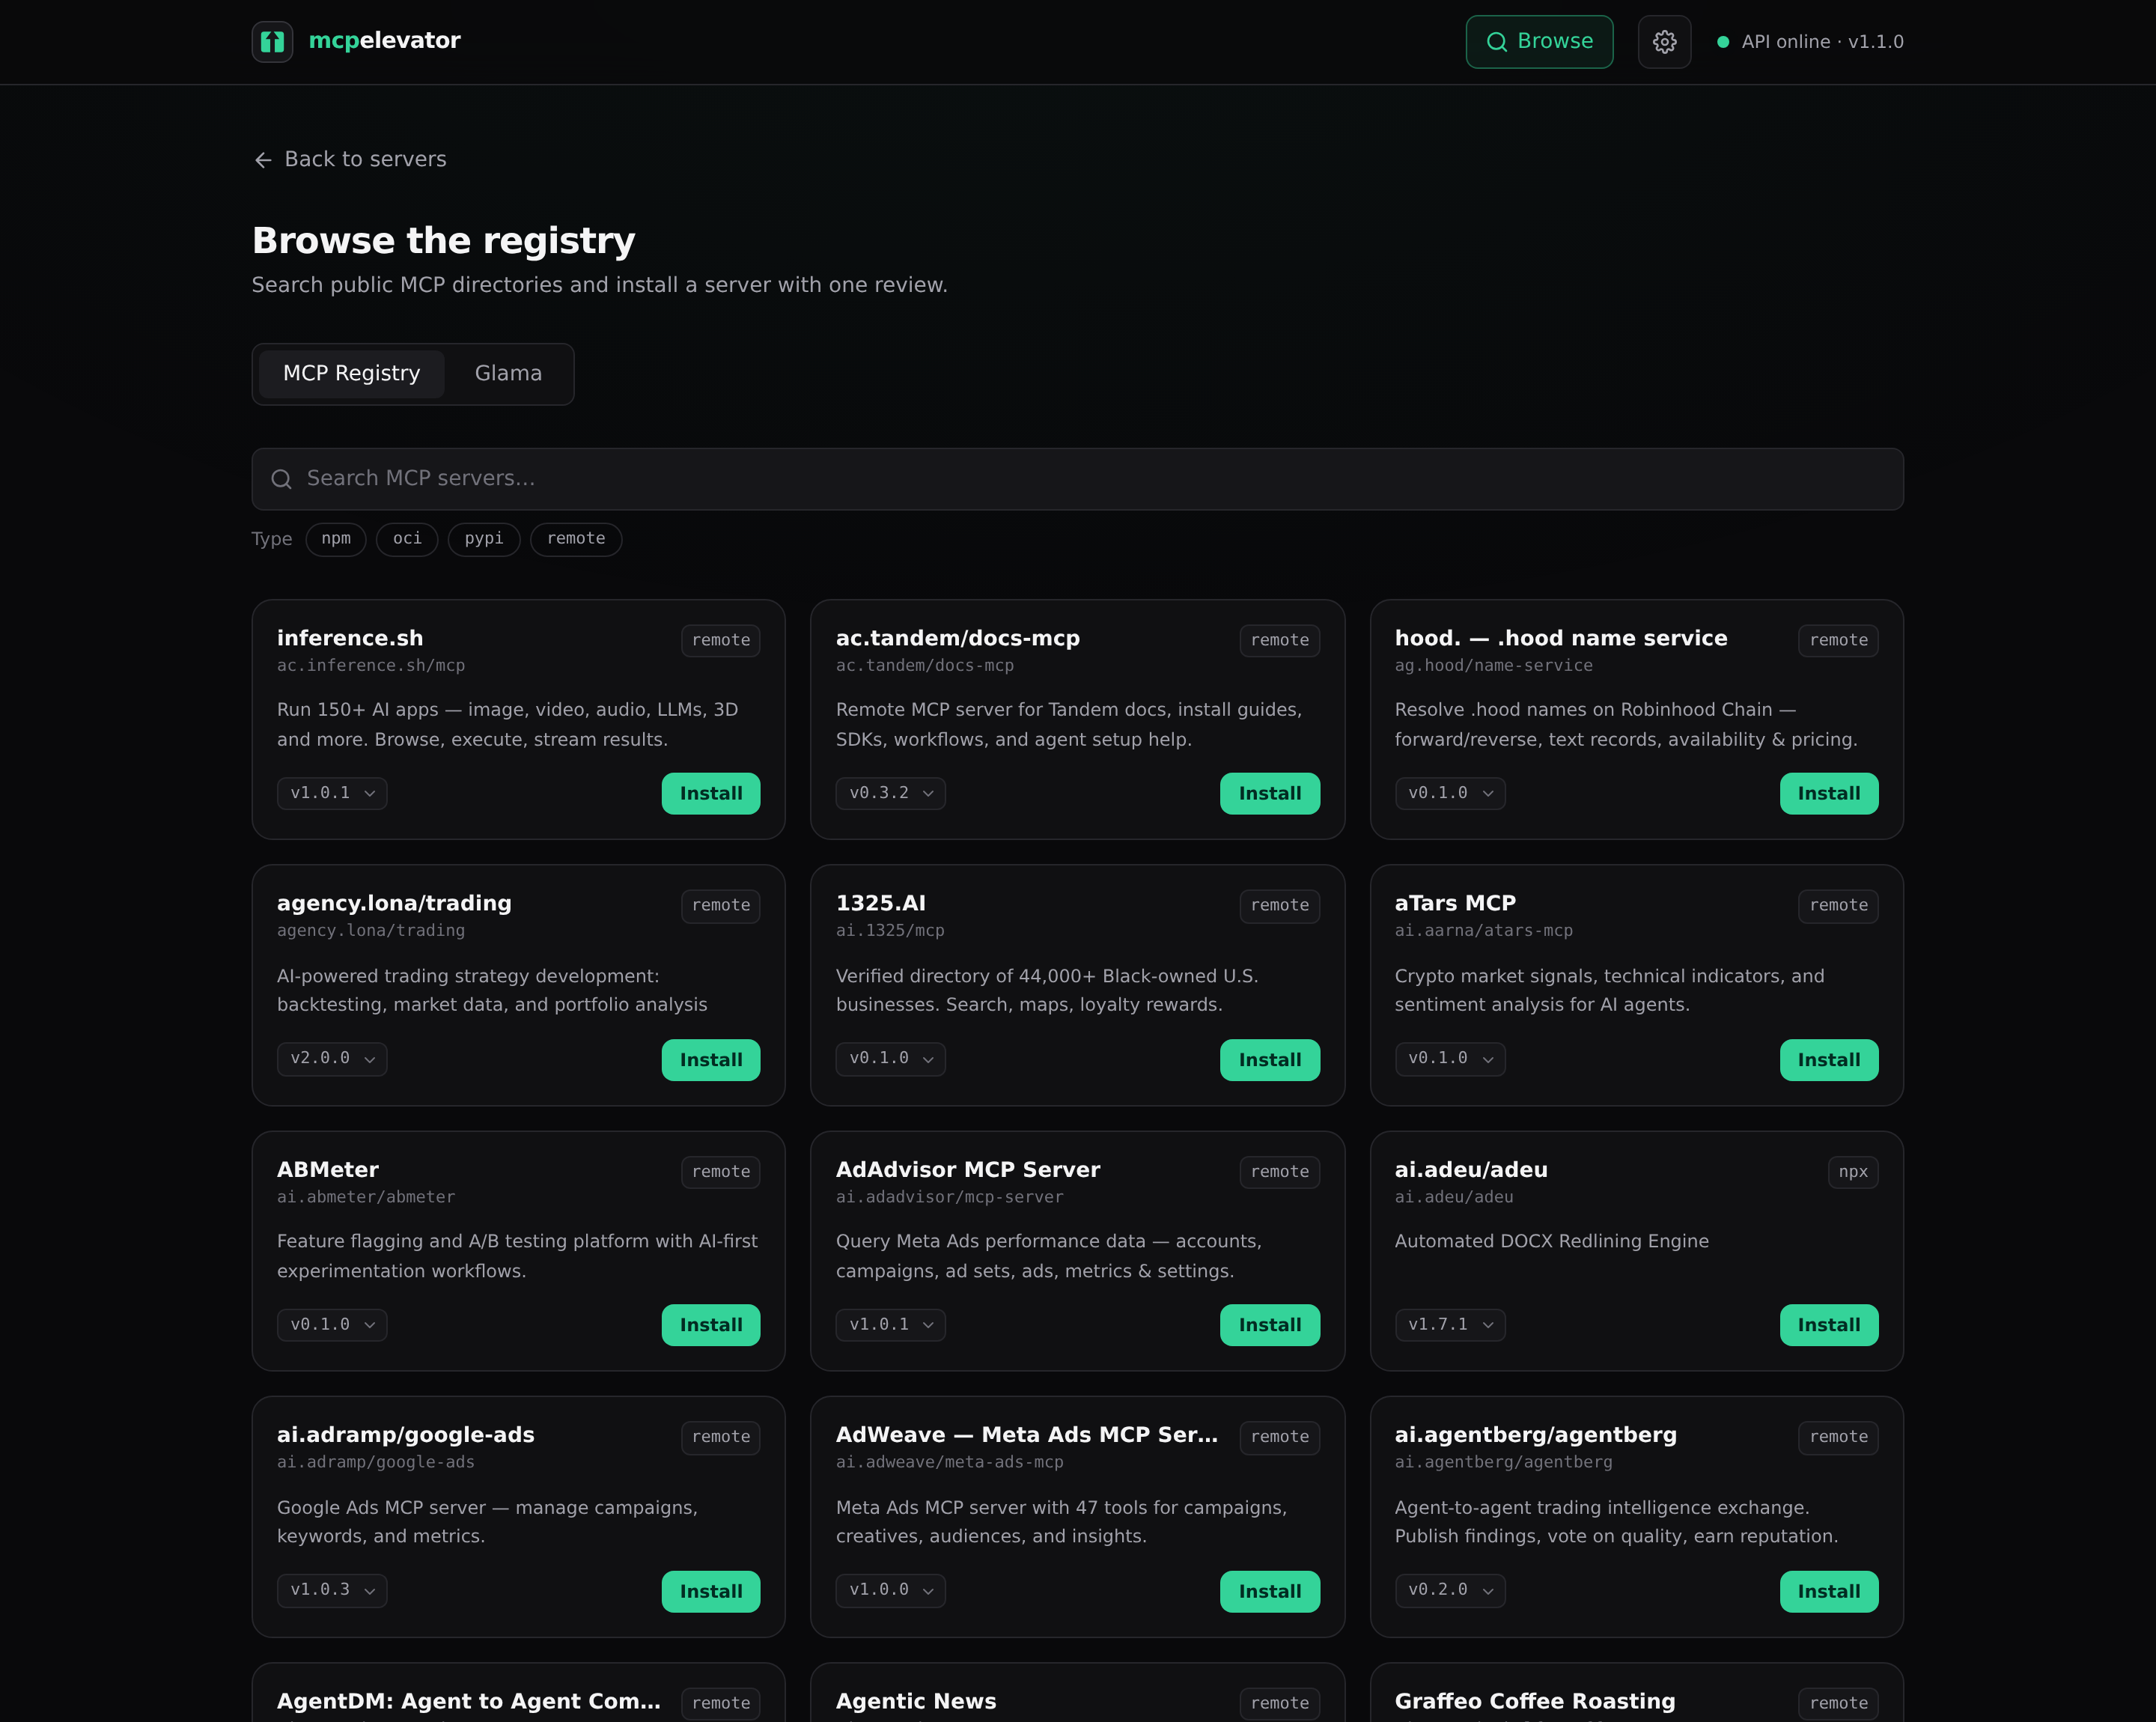Expand the v1.0.1 version dropdown for inference.sh

[332, 793]
